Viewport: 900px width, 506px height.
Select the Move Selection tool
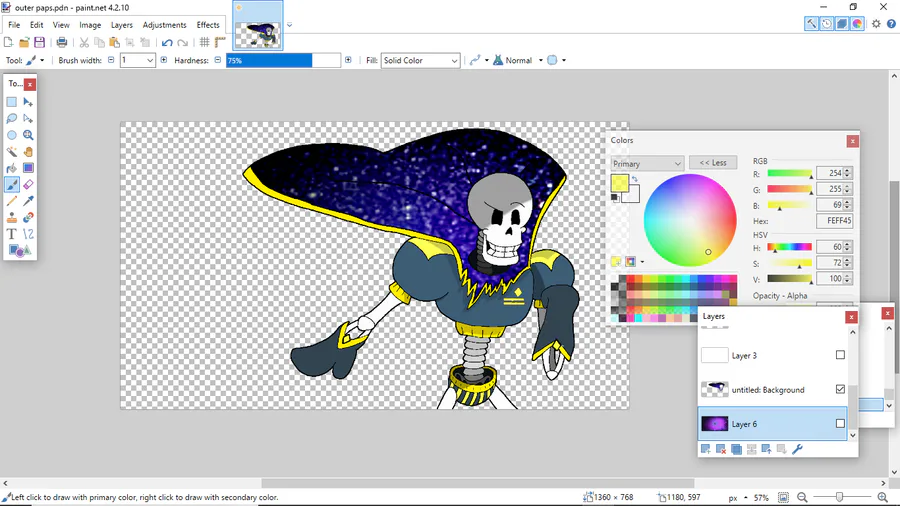pos(28,119)
